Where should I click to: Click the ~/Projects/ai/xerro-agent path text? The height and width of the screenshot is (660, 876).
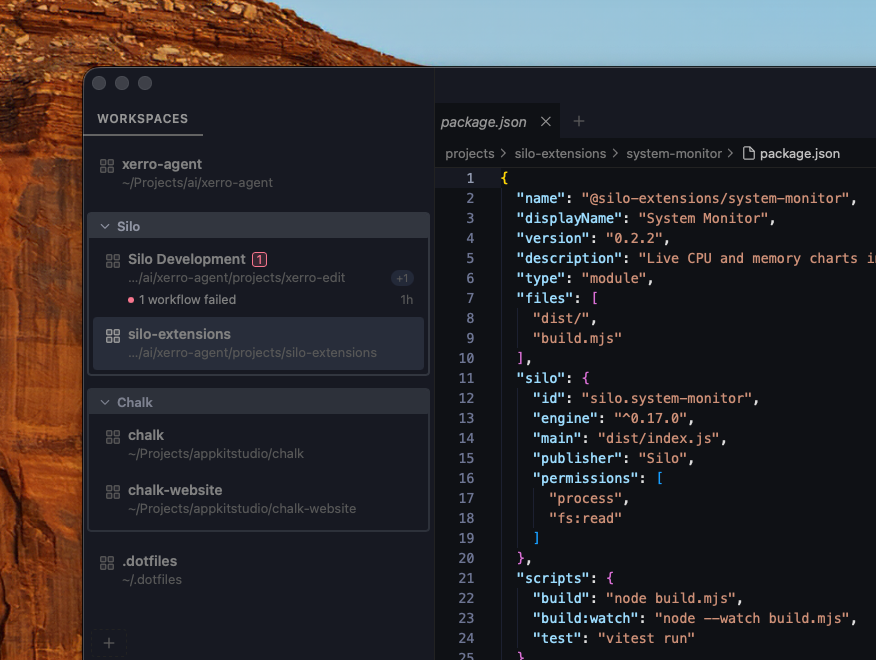198,183
